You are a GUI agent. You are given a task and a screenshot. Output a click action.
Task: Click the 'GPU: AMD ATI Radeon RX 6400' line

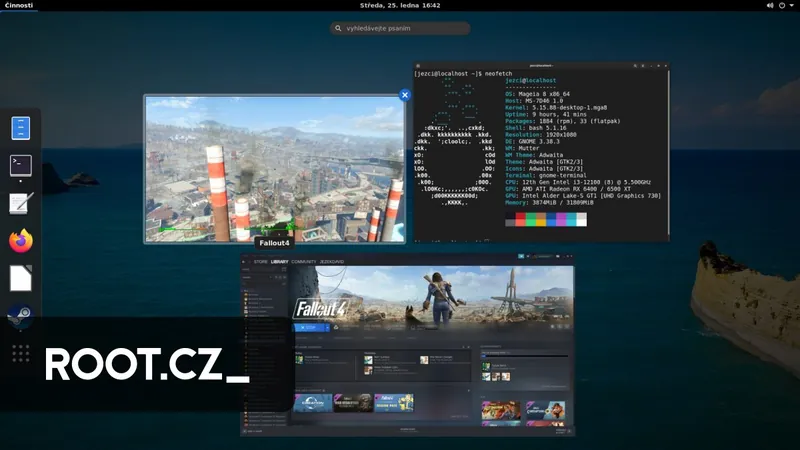[568, 189]
